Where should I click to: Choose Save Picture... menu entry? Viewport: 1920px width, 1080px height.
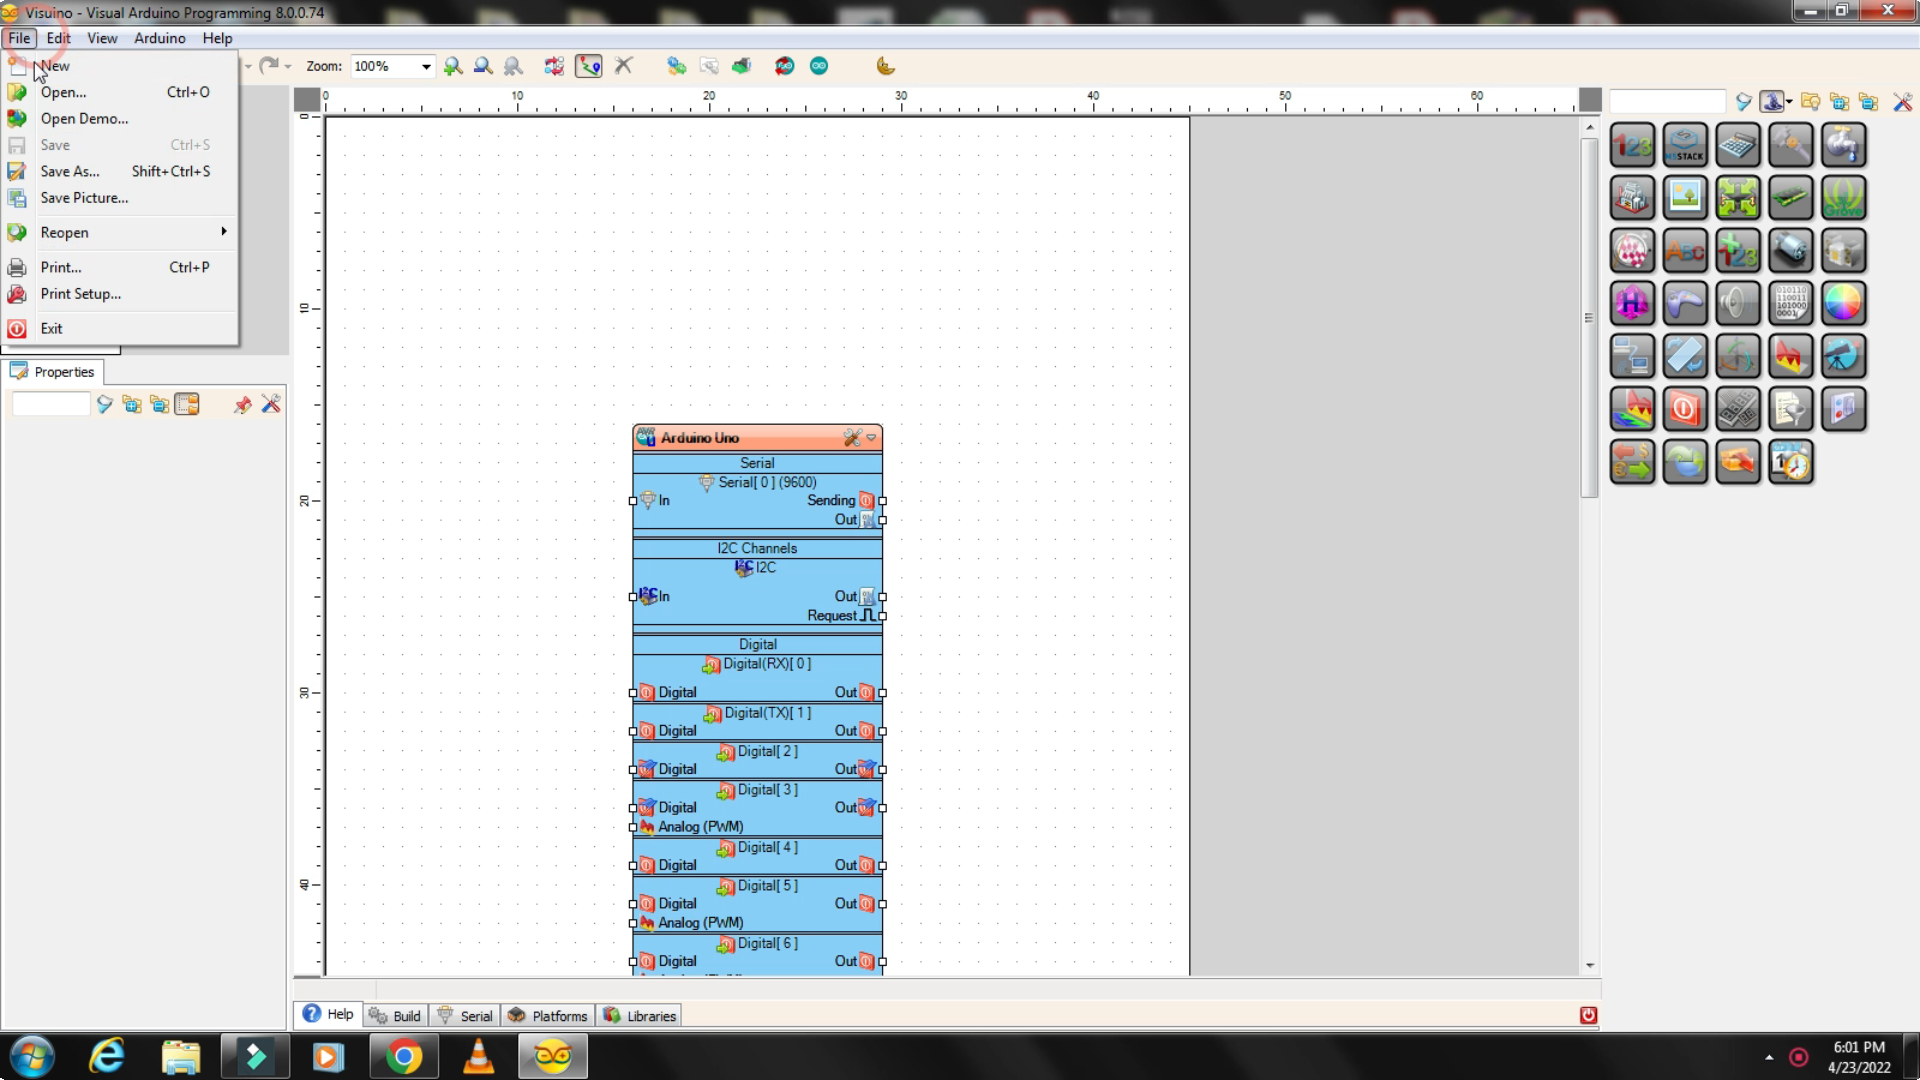click(120, 198)
